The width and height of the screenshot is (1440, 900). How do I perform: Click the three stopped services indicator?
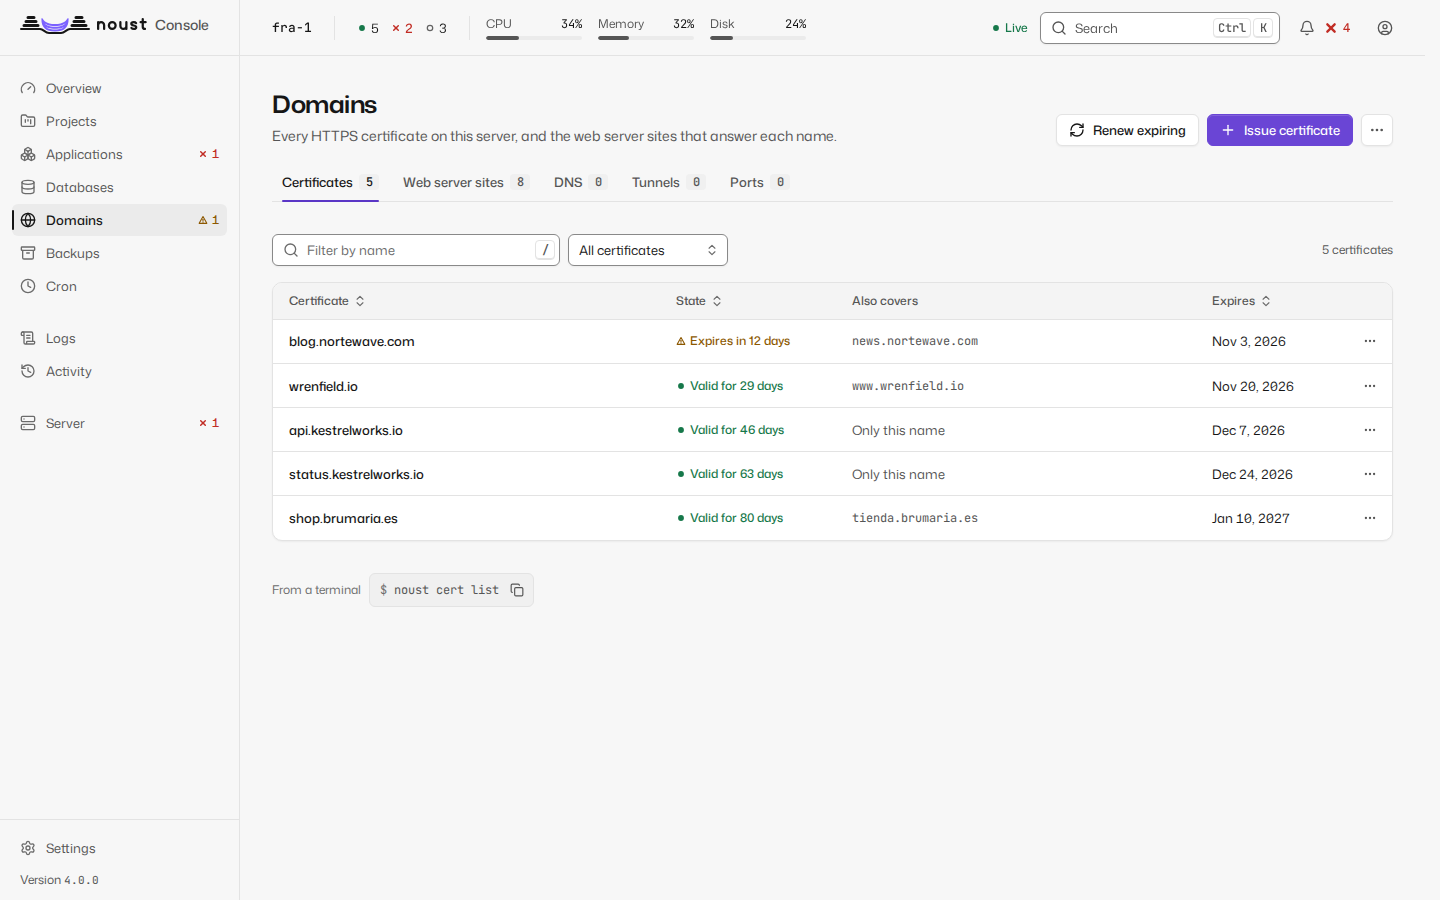pyautogui.click(x=436, y=28)
